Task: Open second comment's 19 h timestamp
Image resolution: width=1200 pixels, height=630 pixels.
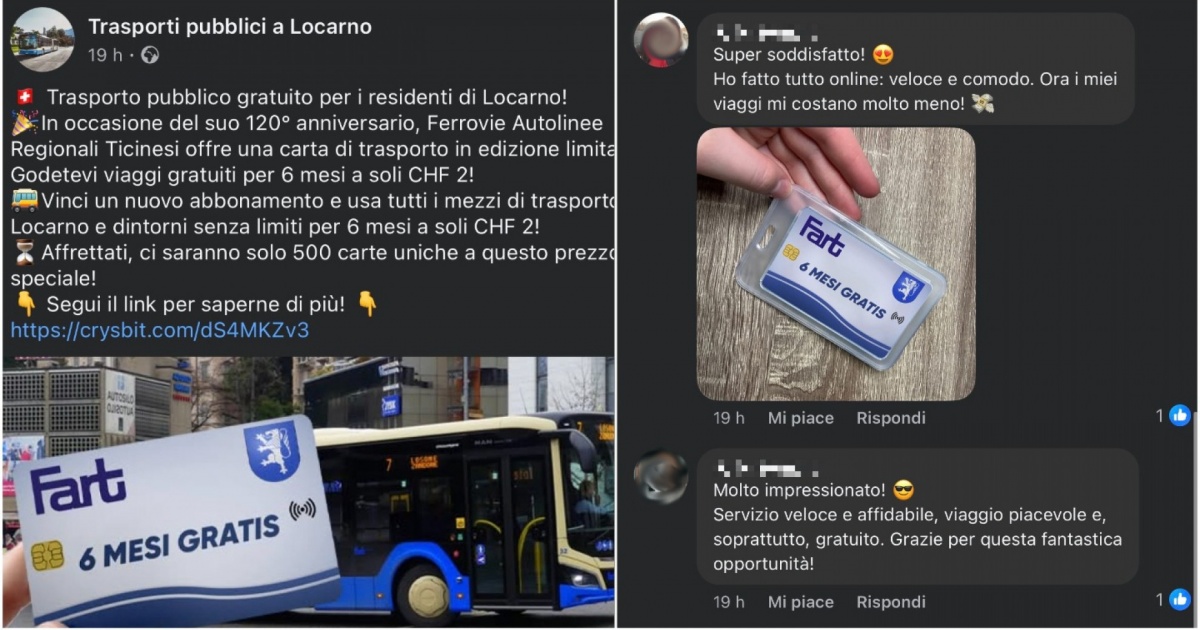Action: click(x=729, y=602)
